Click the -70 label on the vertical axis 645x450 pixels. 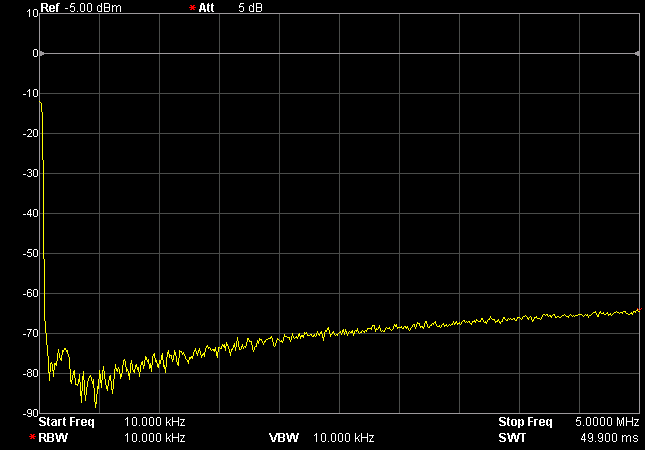coord(30,333)
